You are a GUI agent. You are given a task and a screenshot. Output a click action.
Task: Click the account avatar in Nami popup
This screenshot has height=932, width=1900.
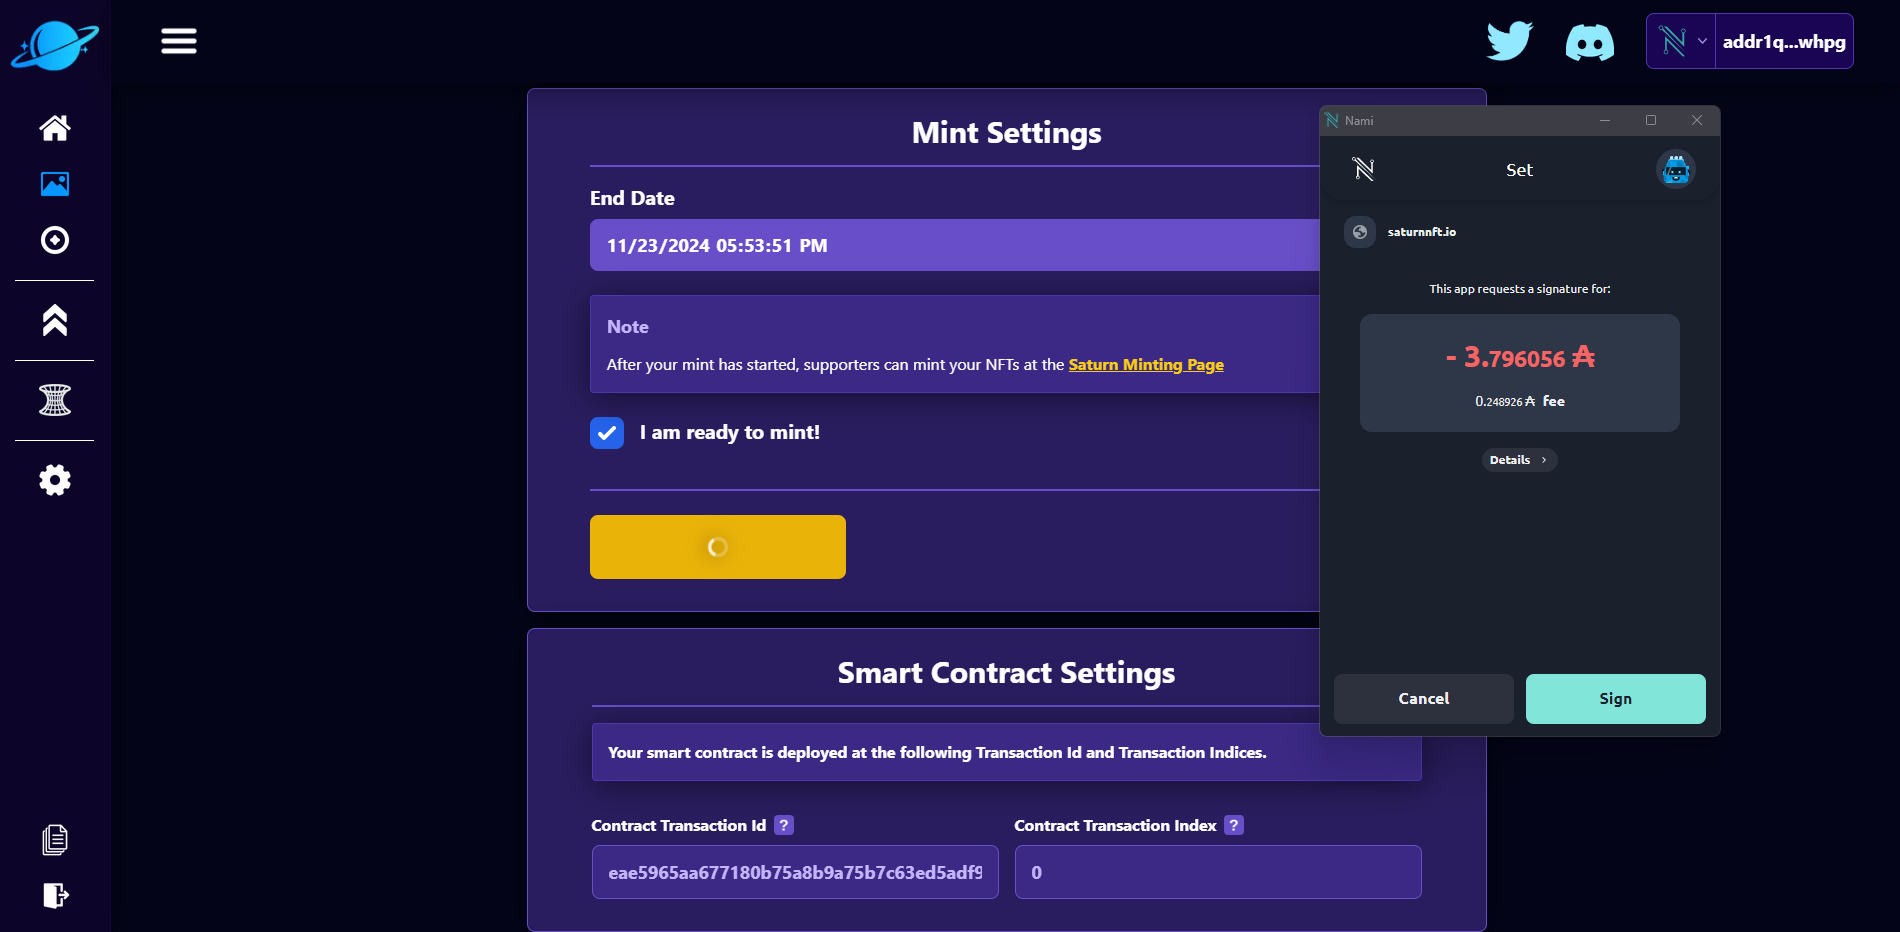[1676, 170]
